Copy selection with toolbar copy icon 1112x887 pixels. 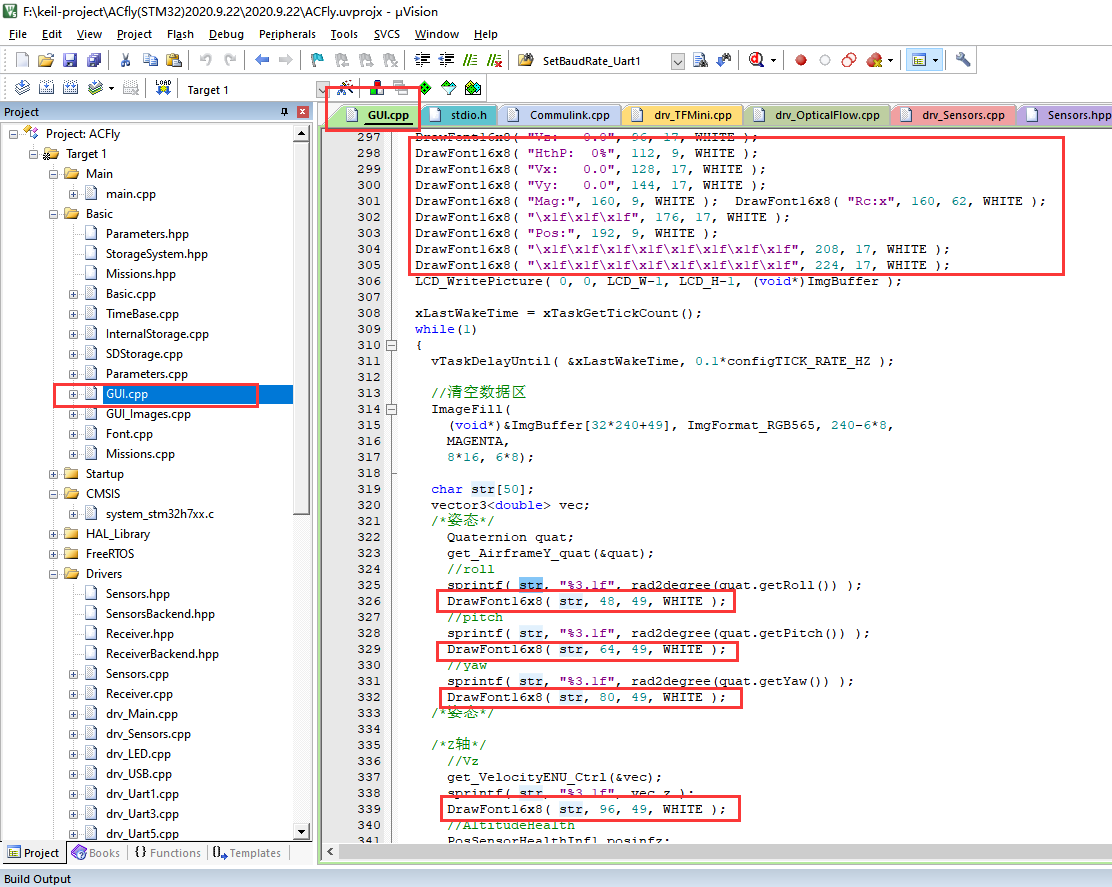(x=150, y=60)
